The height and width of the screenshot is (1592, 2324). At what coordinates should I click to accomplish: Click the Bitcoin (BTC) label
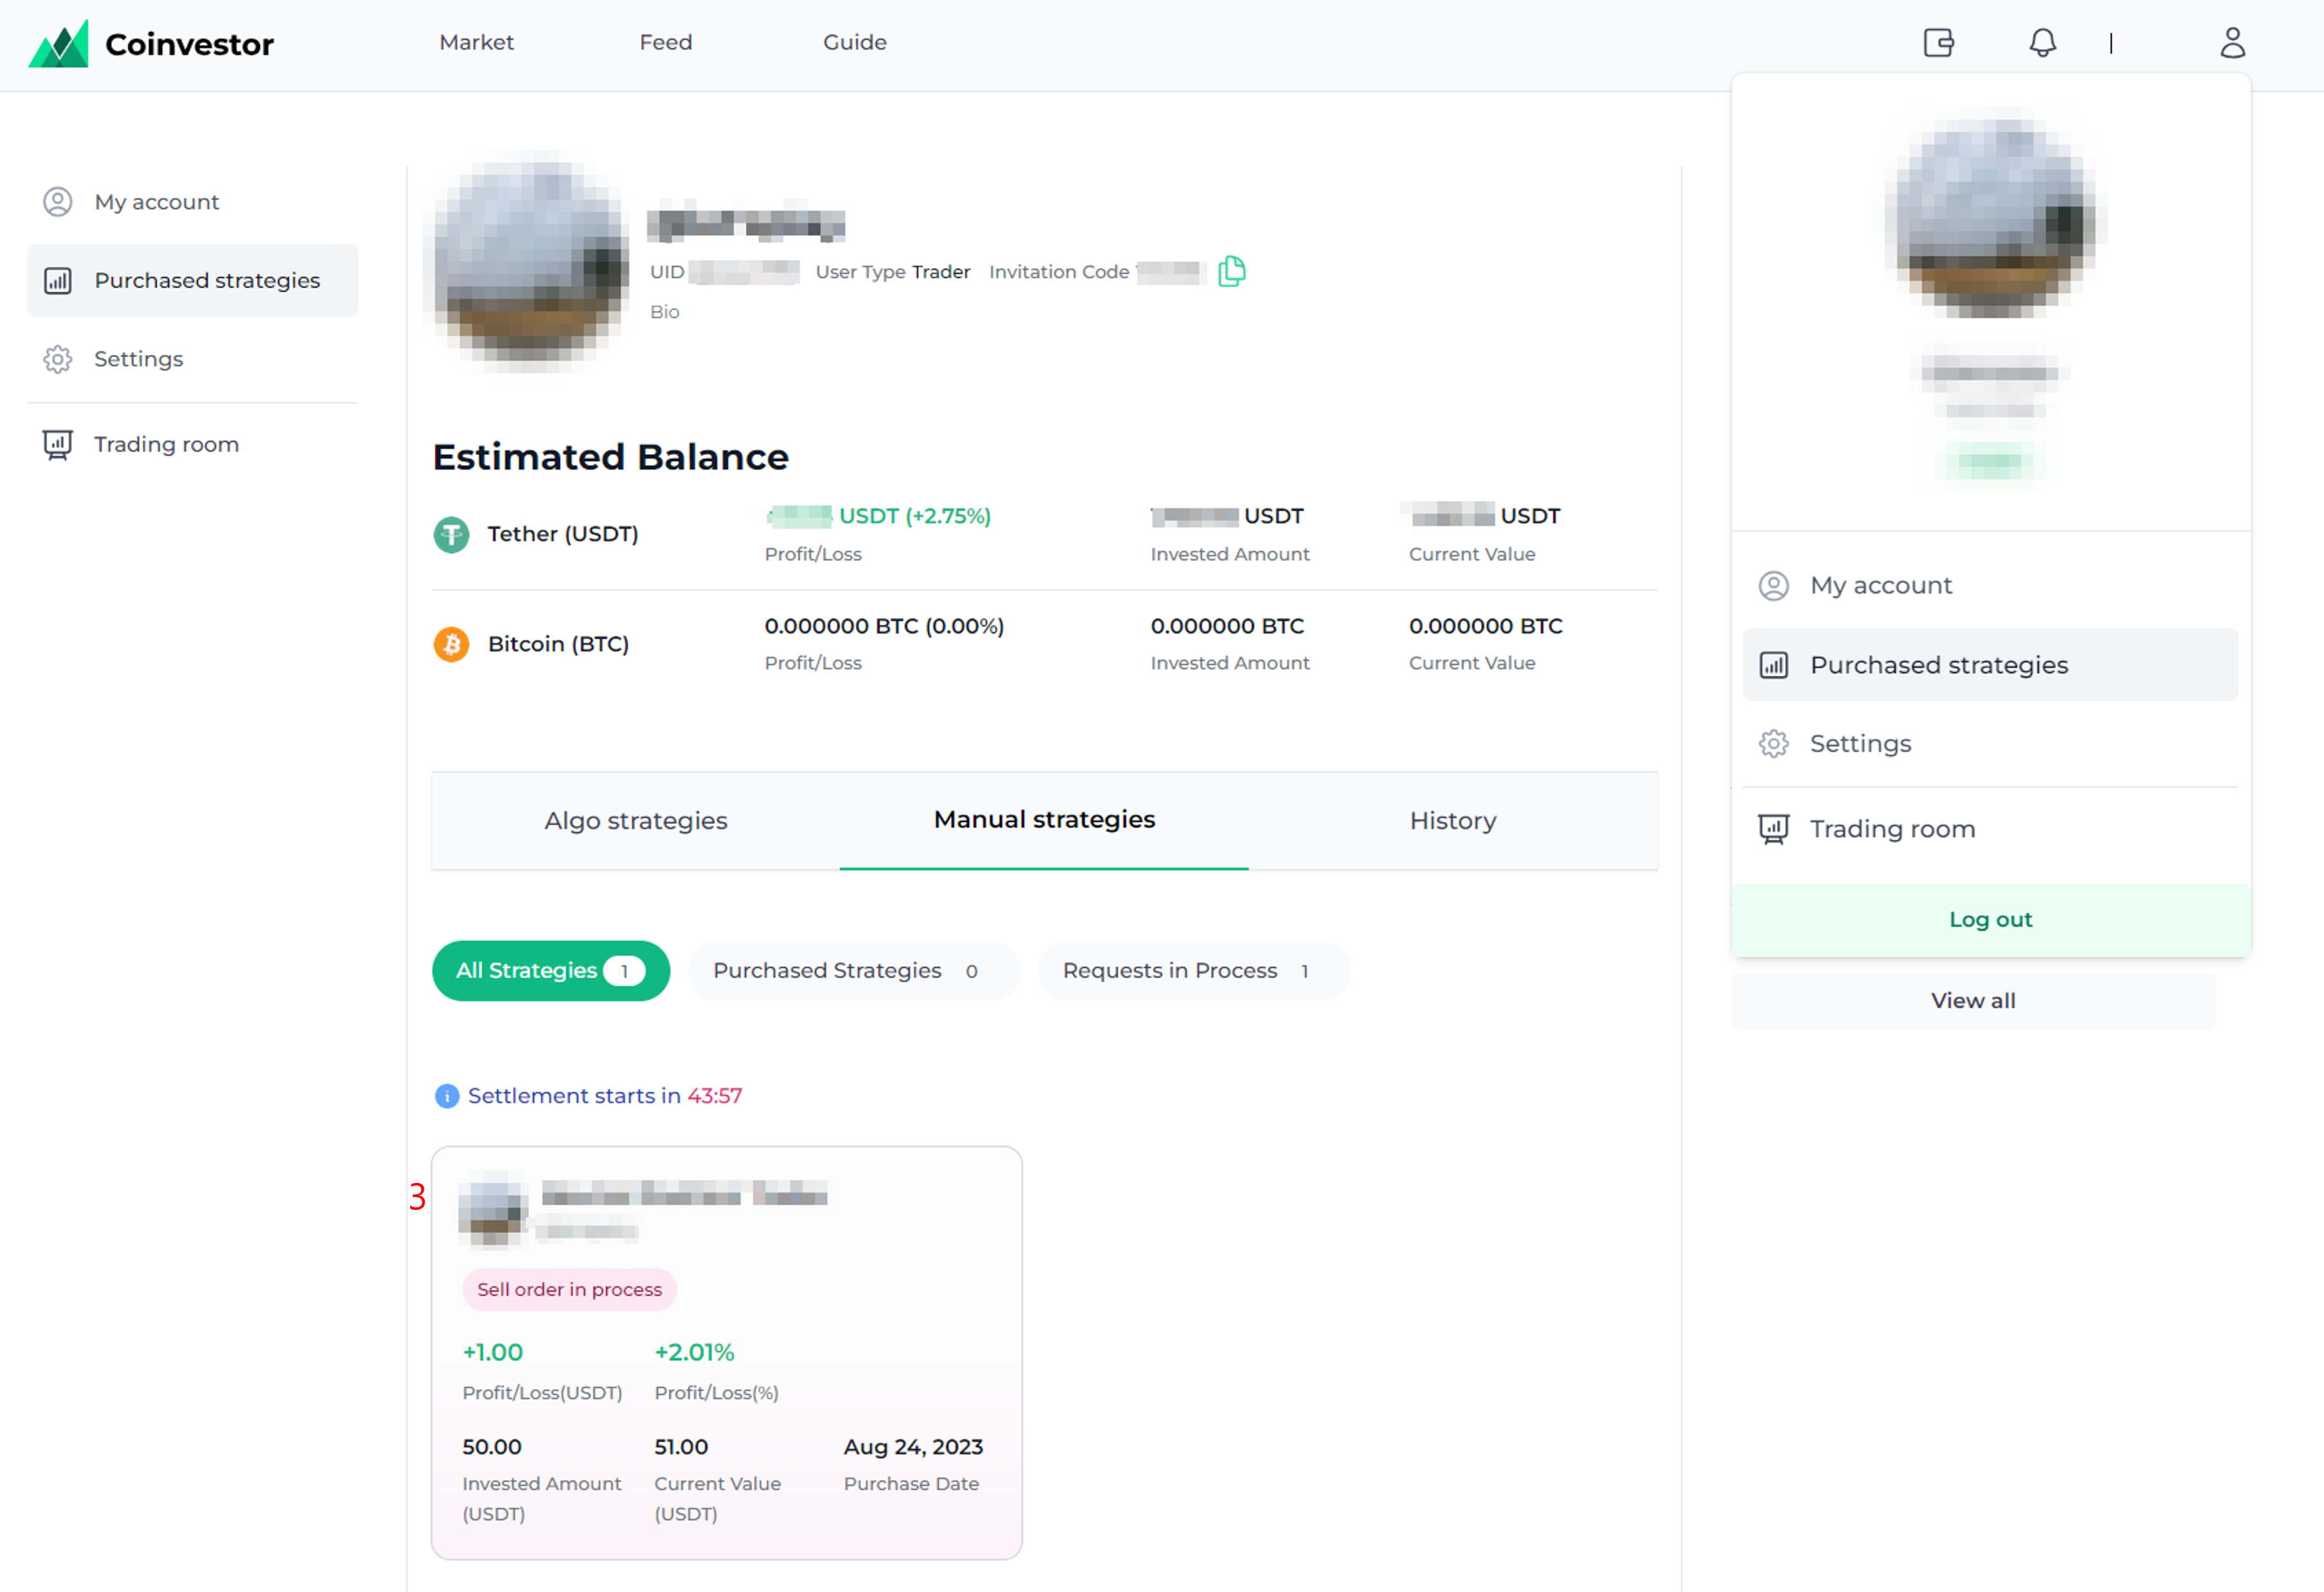tap(558, 644)
